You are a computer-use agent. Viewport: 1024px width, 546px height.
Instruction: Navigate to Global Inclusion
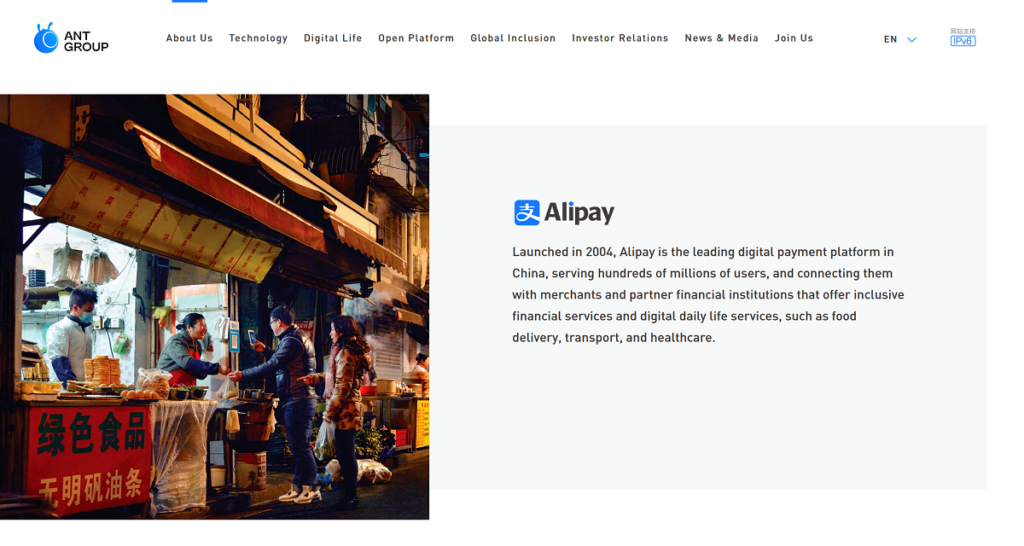tap(513, 38)
